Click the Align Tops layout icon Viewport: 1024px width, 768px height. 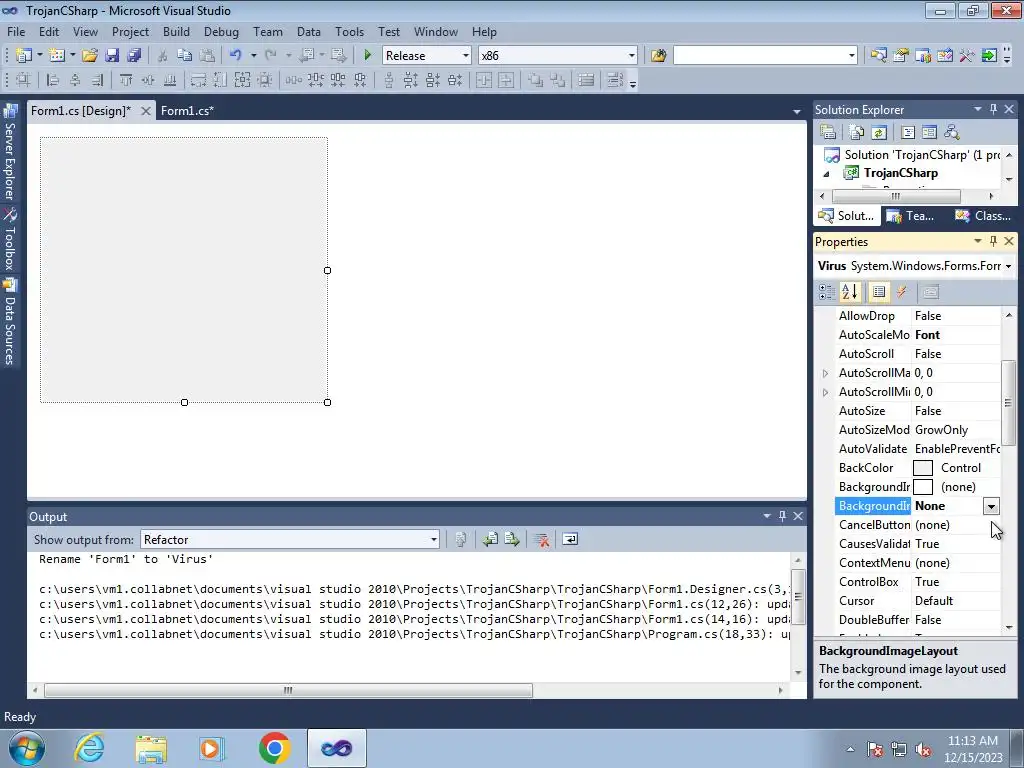pyautogui.click(x=126, y=80)
